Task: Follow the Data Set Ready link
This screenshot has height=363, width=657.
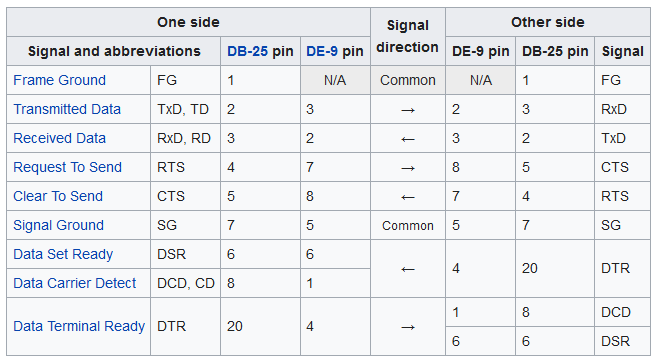Action: pos(63,254)
